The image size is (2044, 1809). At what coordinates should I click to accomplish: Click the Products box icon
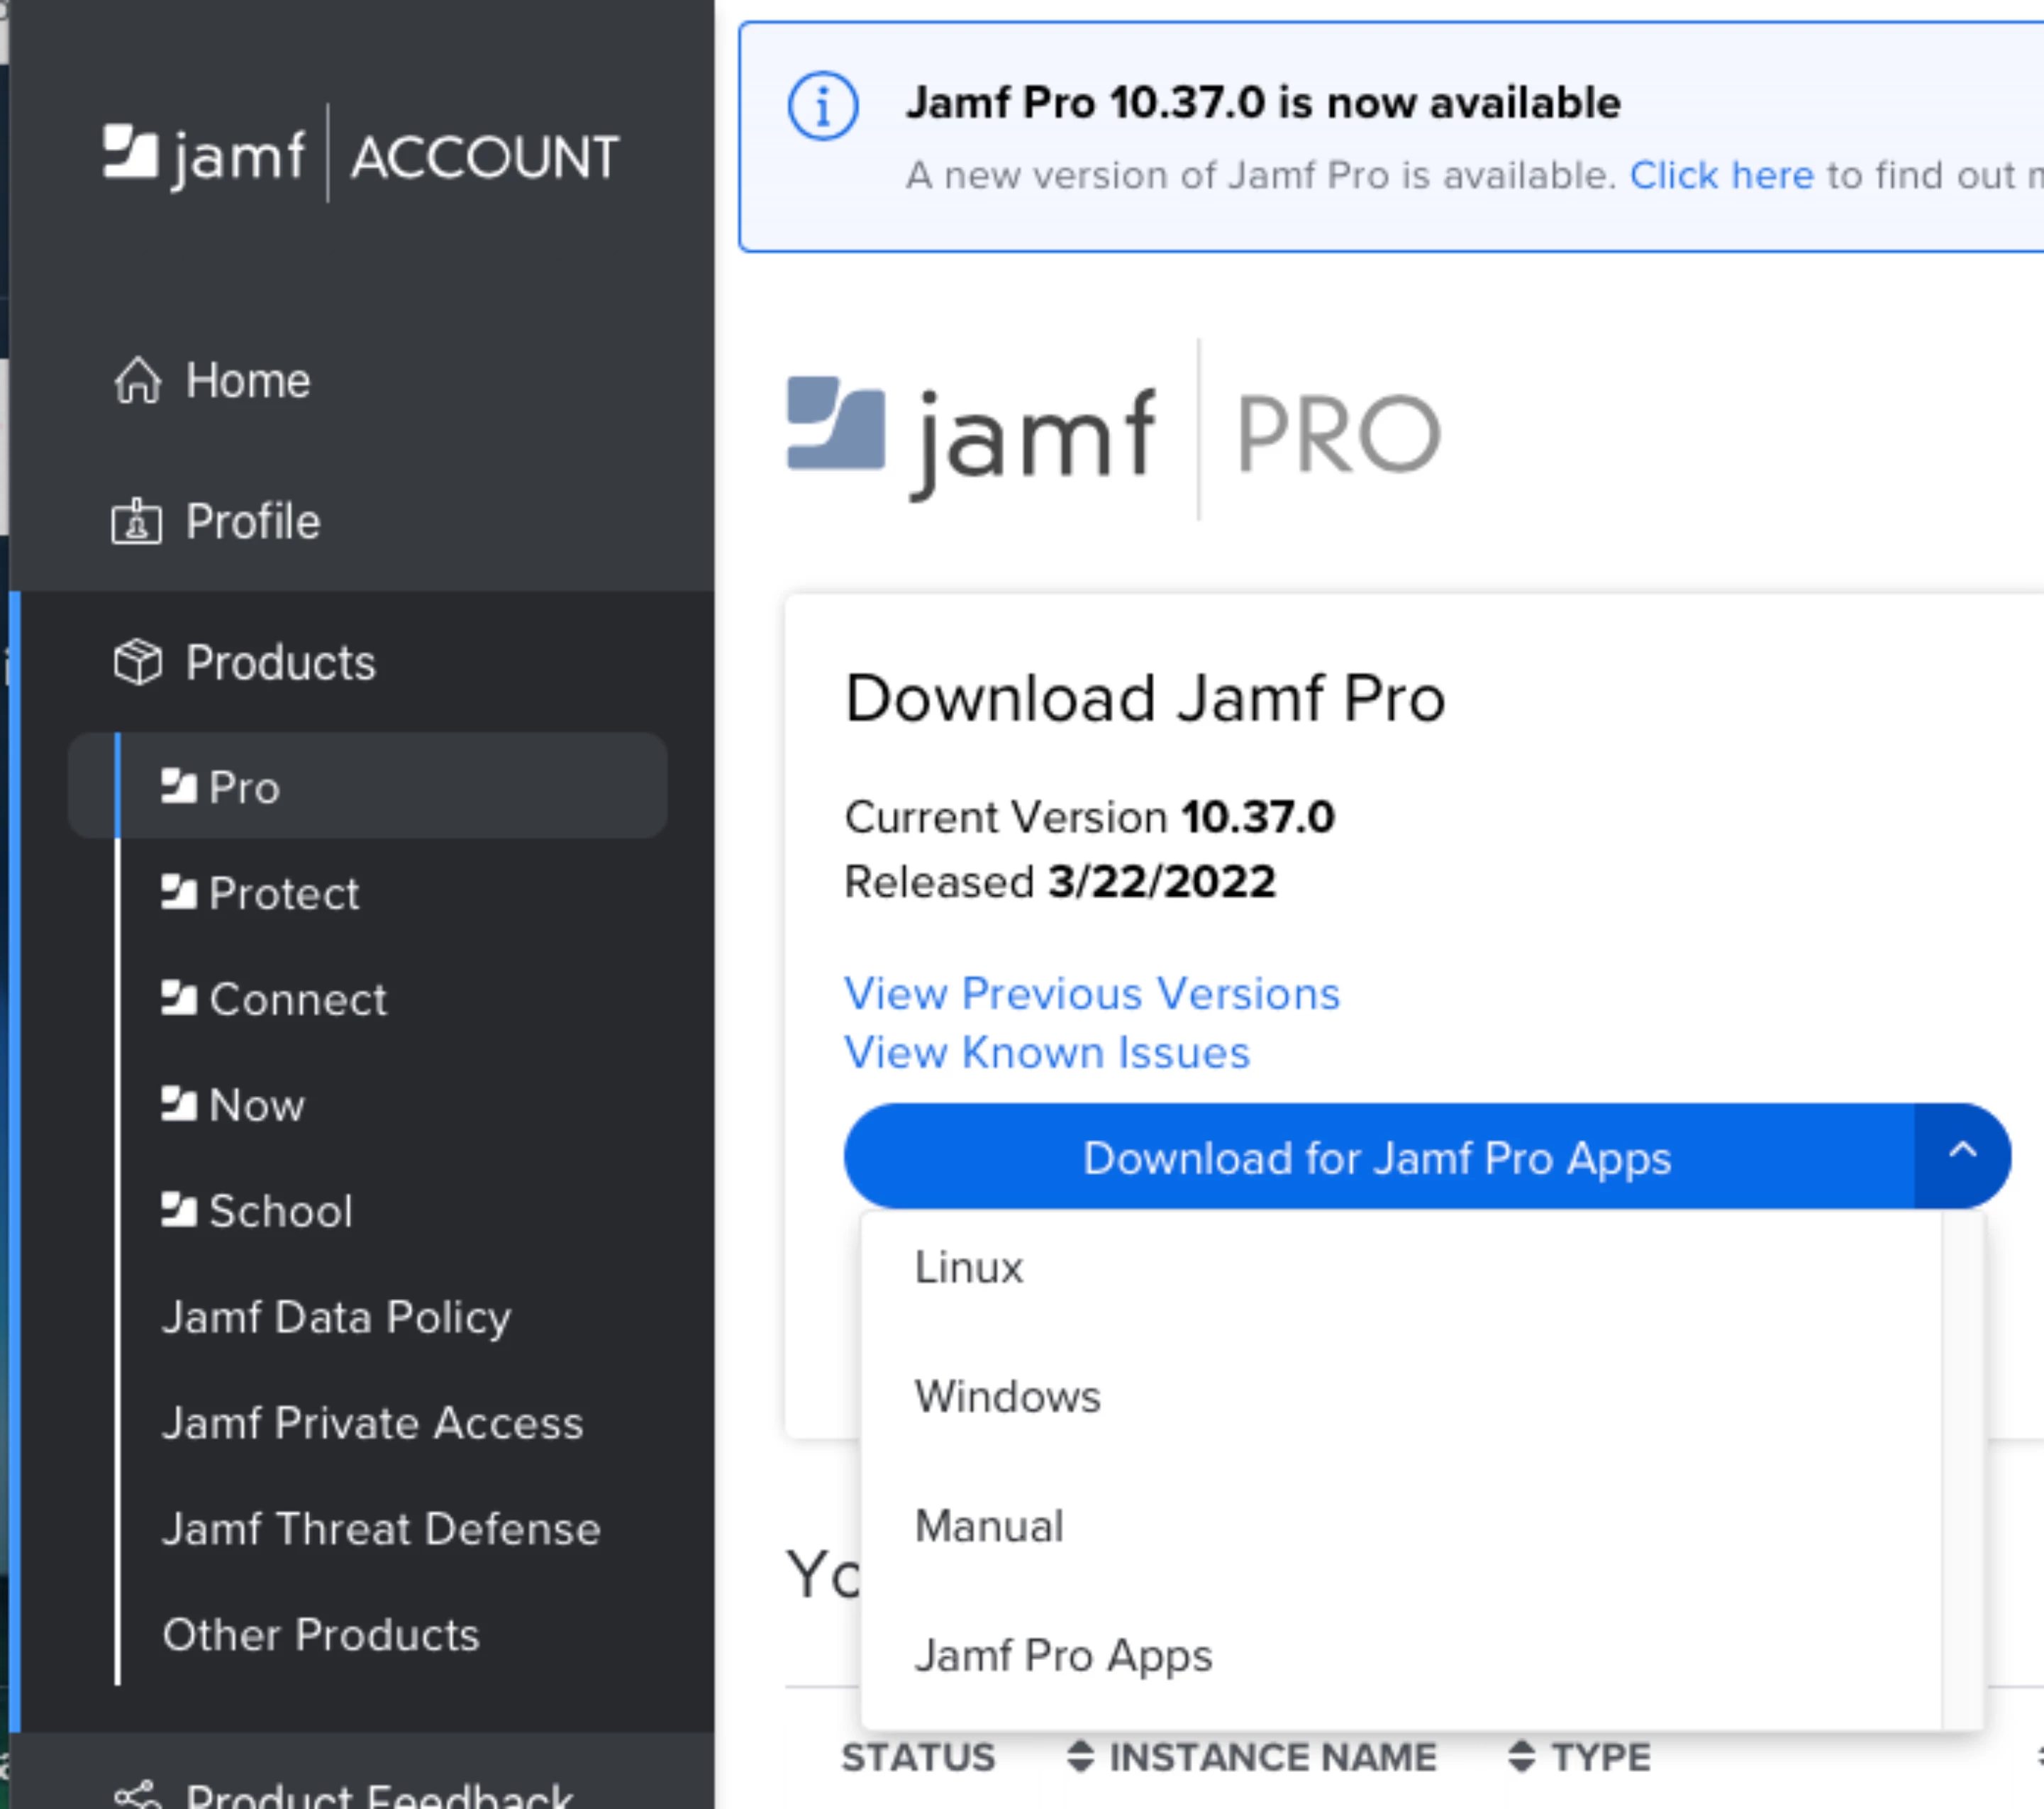pyautogui.click(x=137, y=663)
